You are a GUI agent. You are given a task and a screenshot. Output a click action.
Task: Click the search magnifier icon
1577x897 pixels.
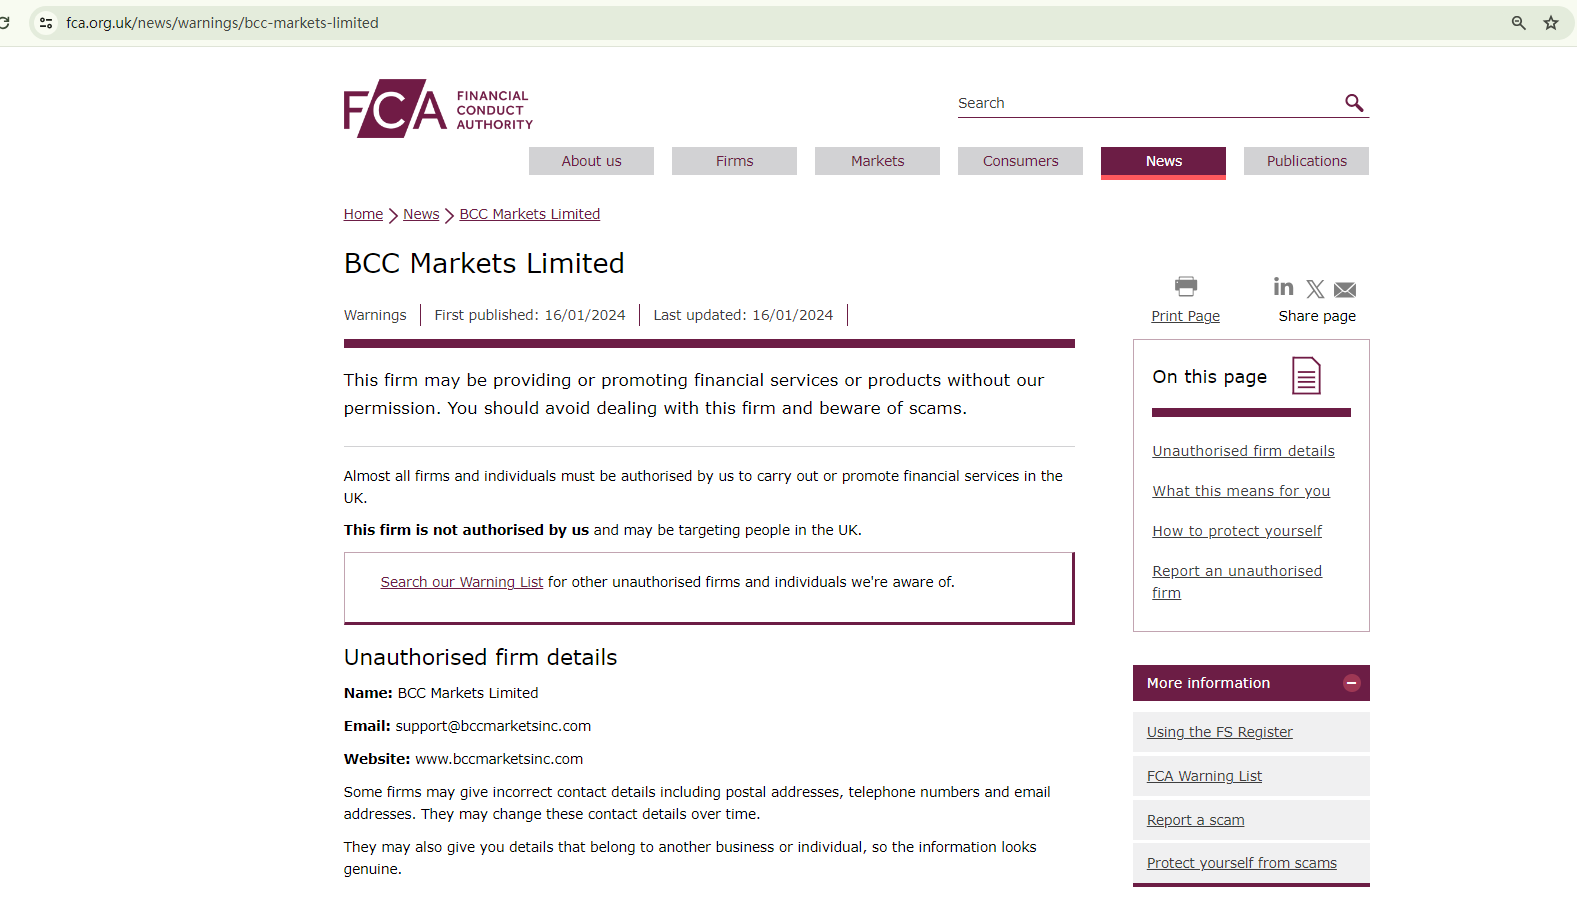(1354, 103)
